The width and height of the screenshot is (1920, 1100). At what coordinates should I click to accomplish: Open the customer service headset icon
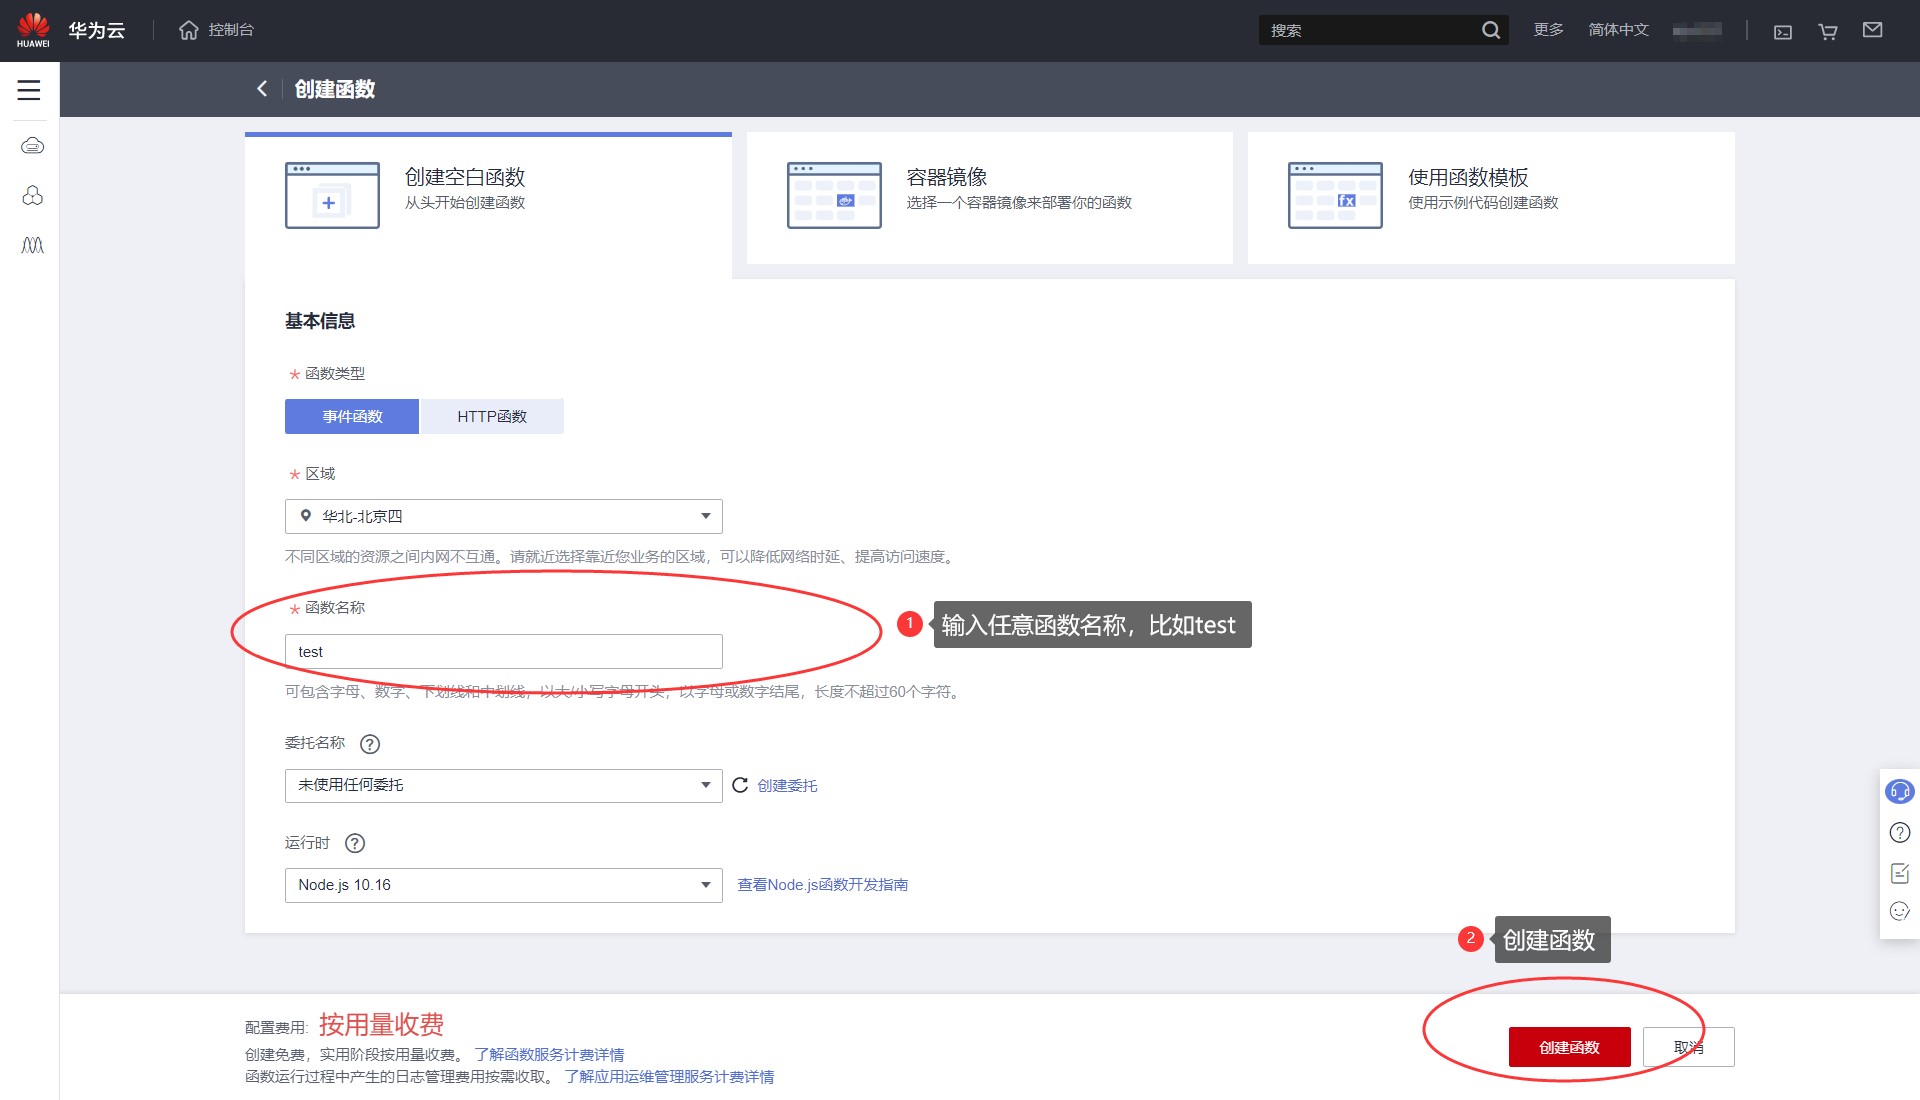[1899, 792]
